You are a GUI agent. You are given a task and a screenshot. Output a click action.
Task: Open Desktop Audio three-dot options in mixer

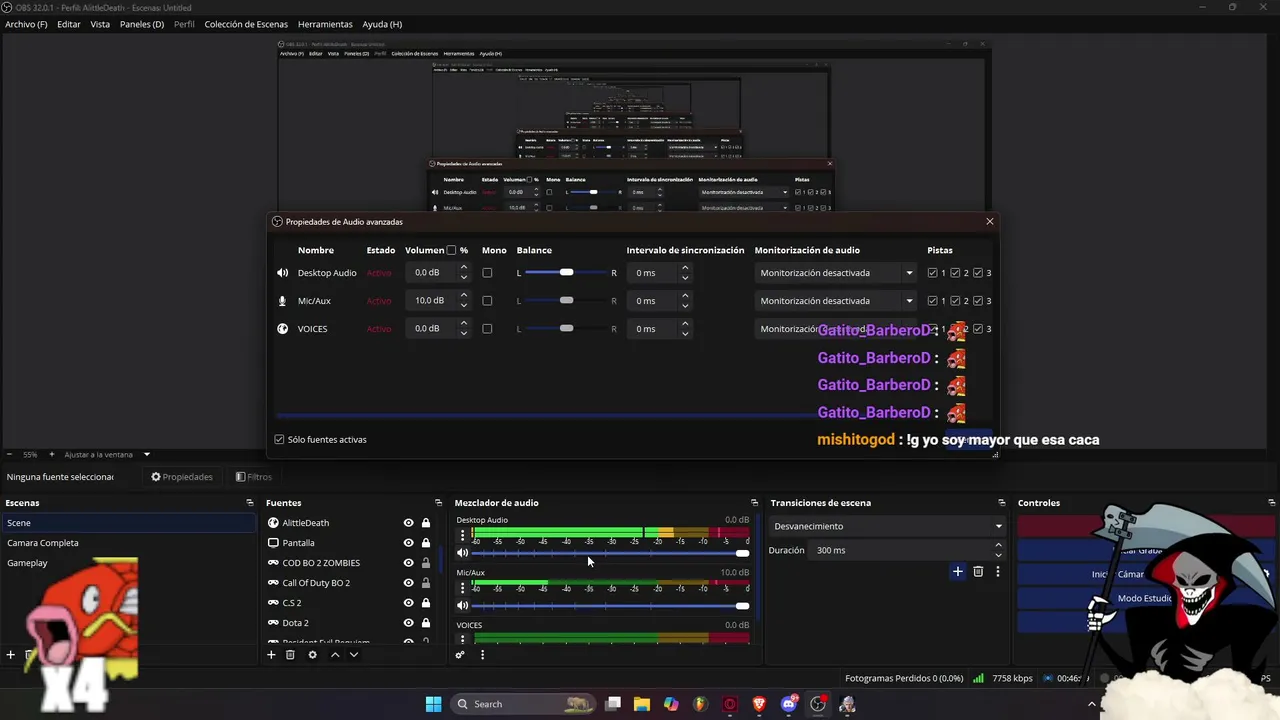pyautogui.click(x=462, y=535)
